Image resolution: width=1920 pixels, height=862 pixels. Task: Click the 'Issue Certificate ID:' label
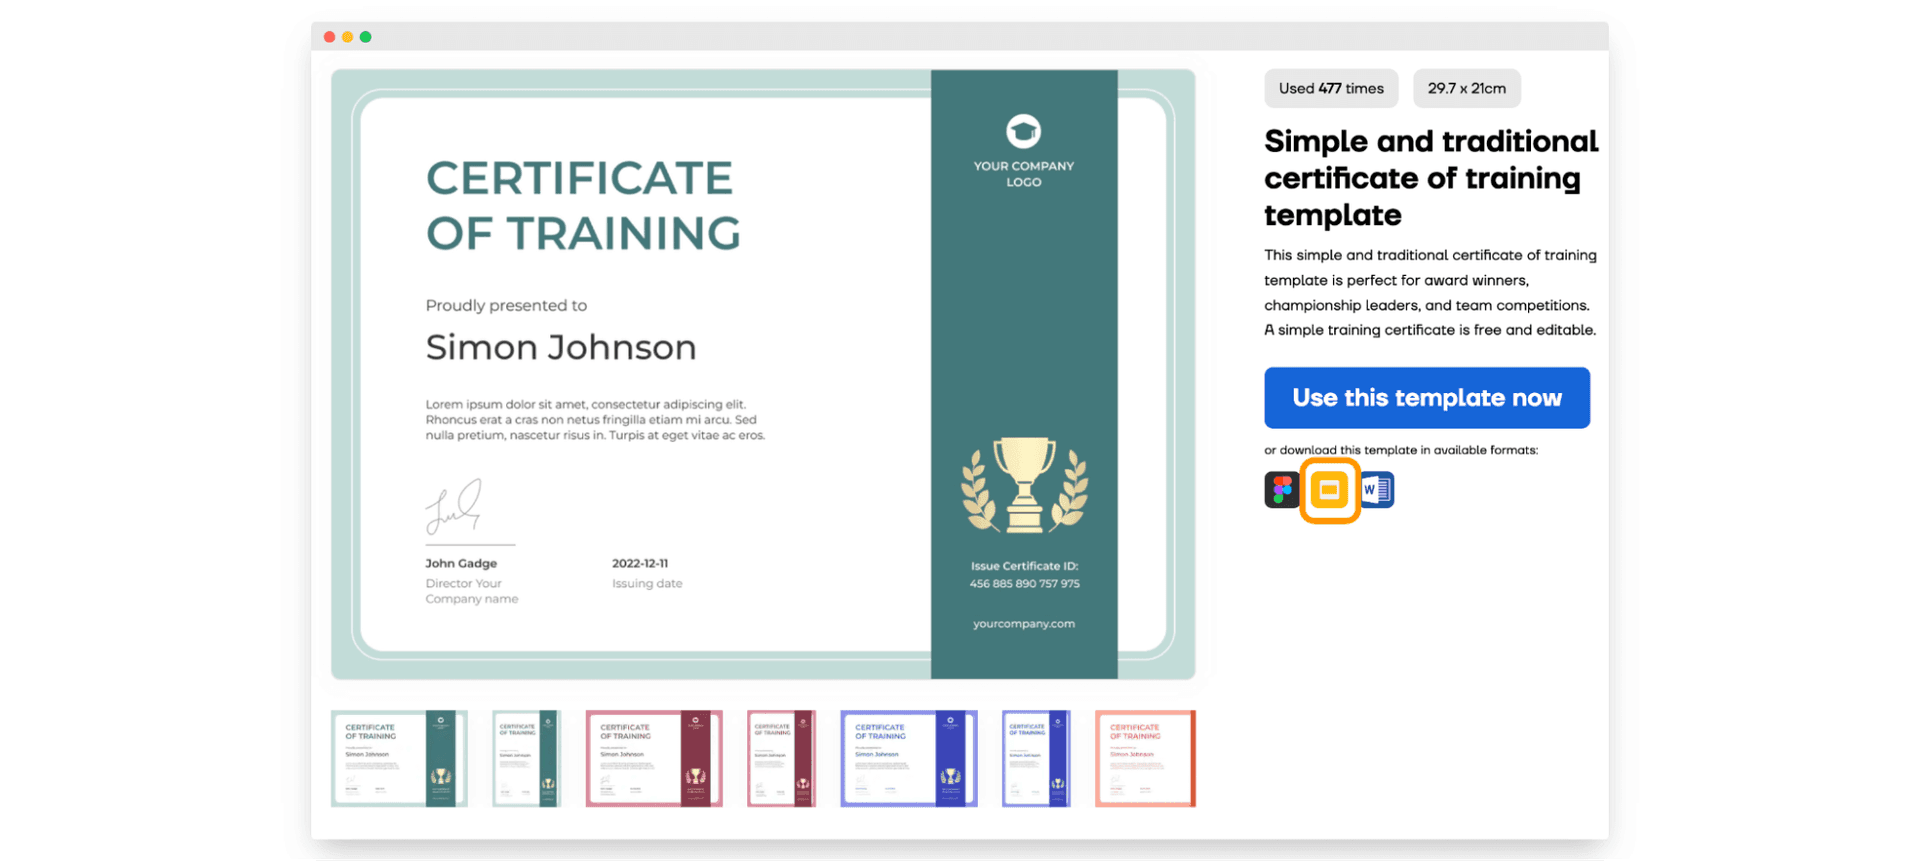click(1024, 566)
